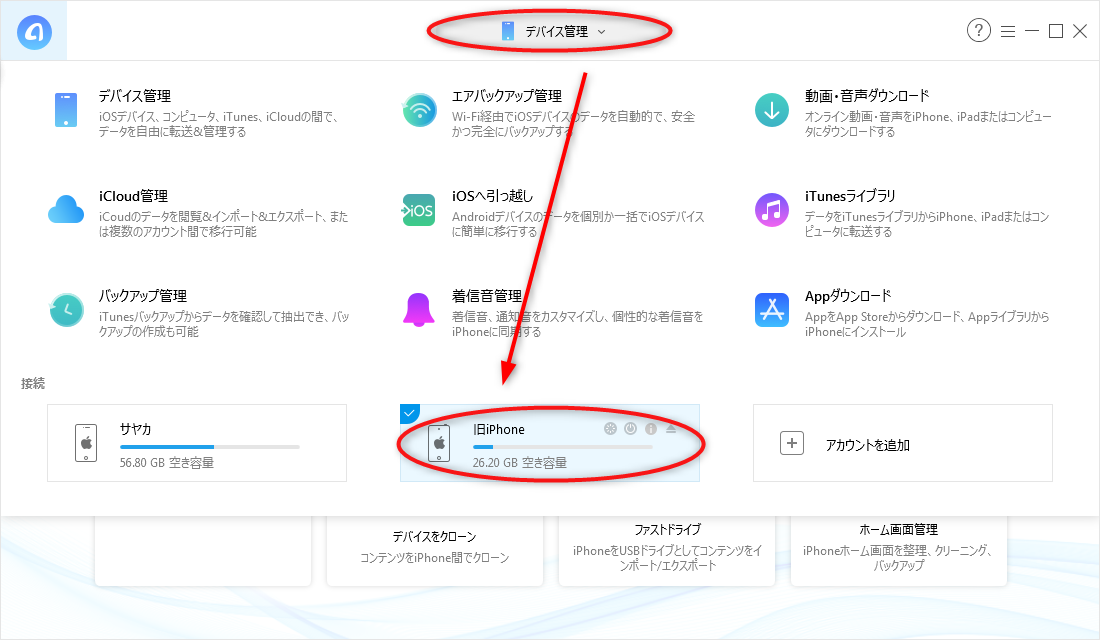The width and height of the screenshot is (1100, 640).
Task: Open the デバイス管理 dropdown at top
Action: click(x=553, y=32)
